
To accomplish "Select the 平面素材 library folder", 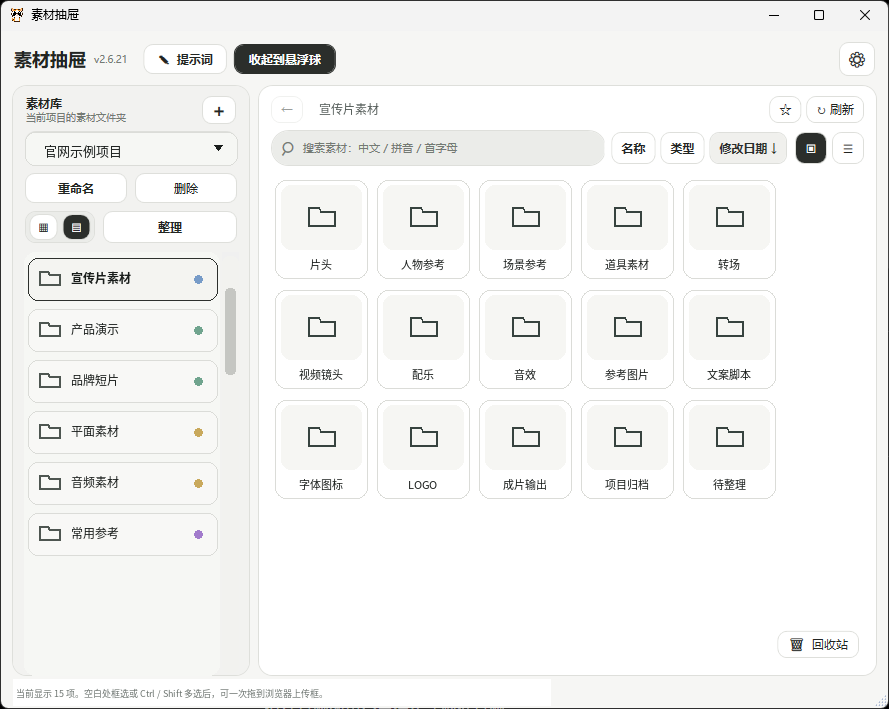I will [x=123, y=432].
